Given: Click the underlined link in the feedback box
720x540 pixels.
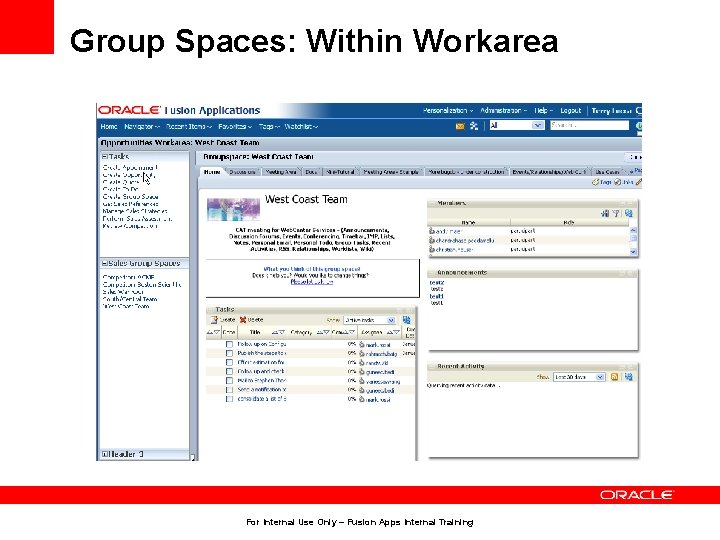Looking at the screenshot, I should 312,282.
